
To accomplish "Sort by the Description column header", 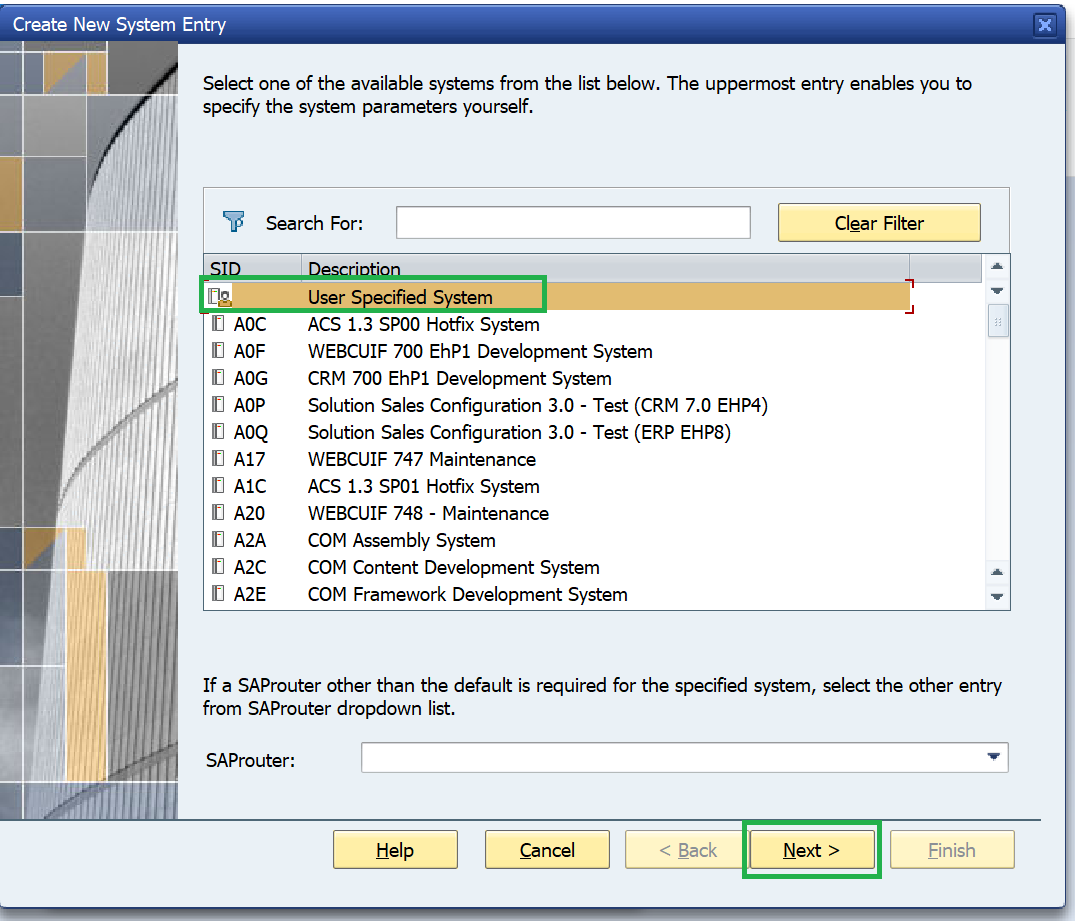I will coord(605,268).
